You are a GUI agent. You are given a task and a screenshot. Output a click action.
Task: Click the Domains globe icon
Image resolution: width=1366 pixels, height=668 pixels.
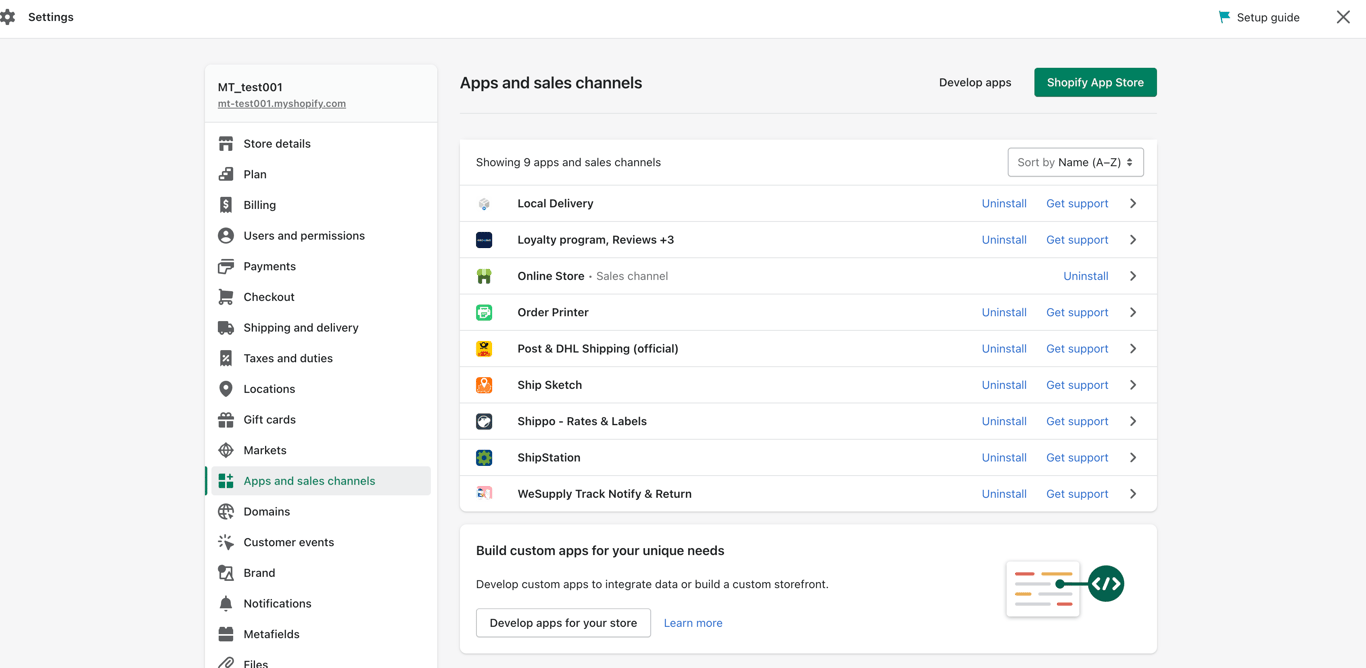point(226,512)
